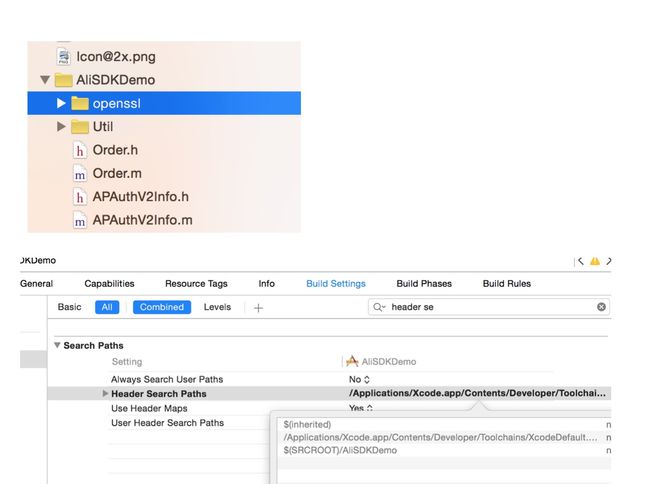Open Order.m in the navigator

117,173
